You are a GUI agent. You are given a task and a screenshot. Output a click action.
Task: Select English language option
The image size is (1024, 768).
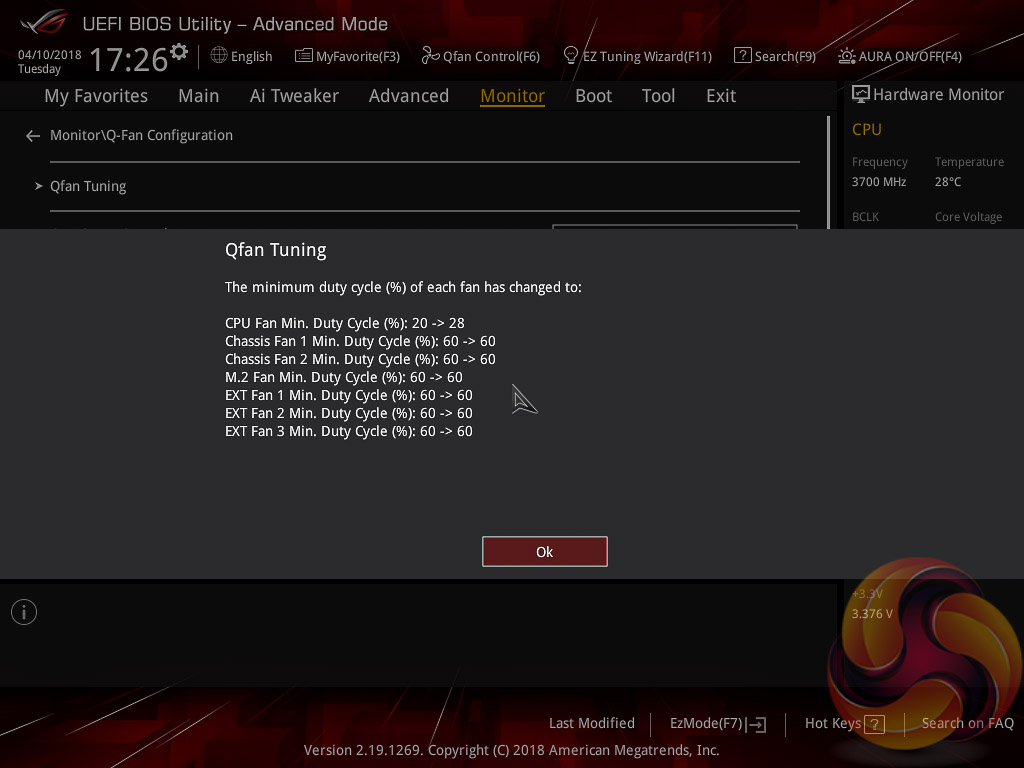(251, 56)
